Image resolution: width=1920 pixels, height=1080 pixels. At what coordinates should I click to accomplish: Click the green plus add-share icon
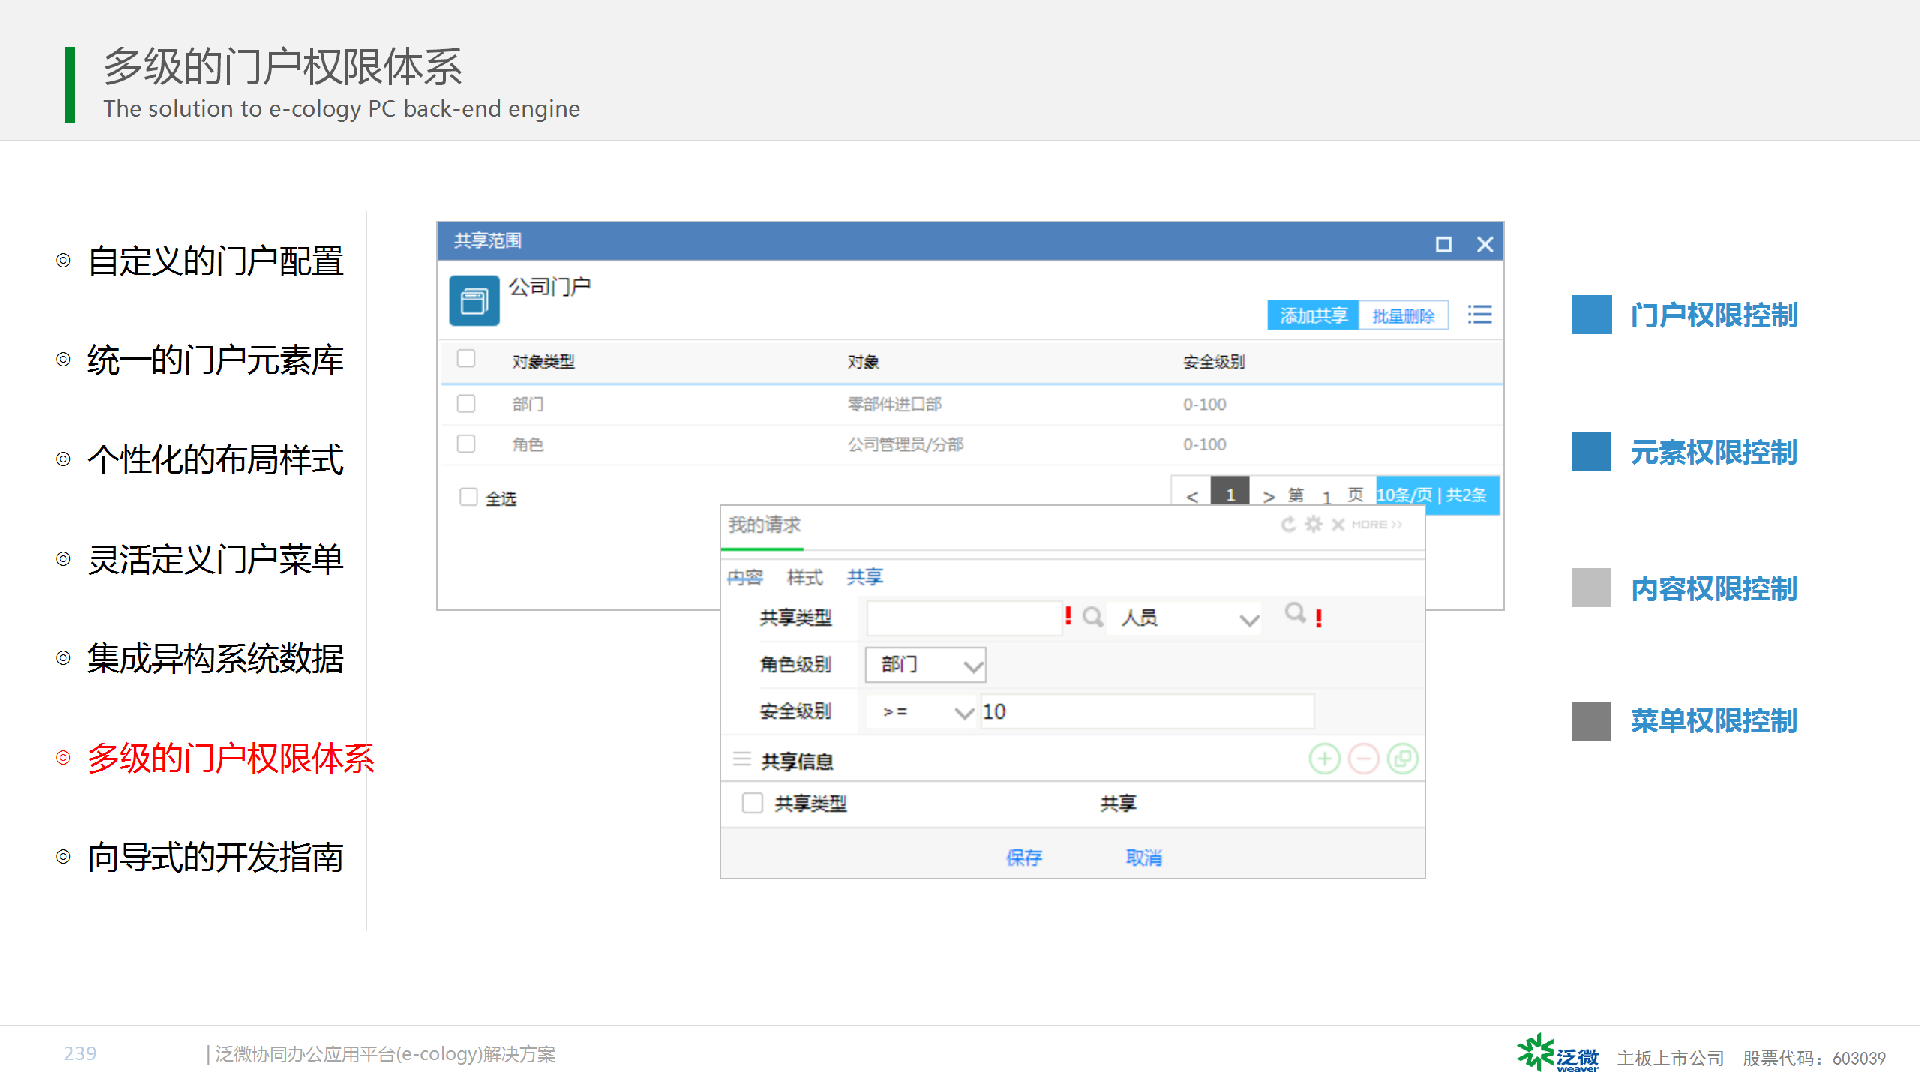1324,759
